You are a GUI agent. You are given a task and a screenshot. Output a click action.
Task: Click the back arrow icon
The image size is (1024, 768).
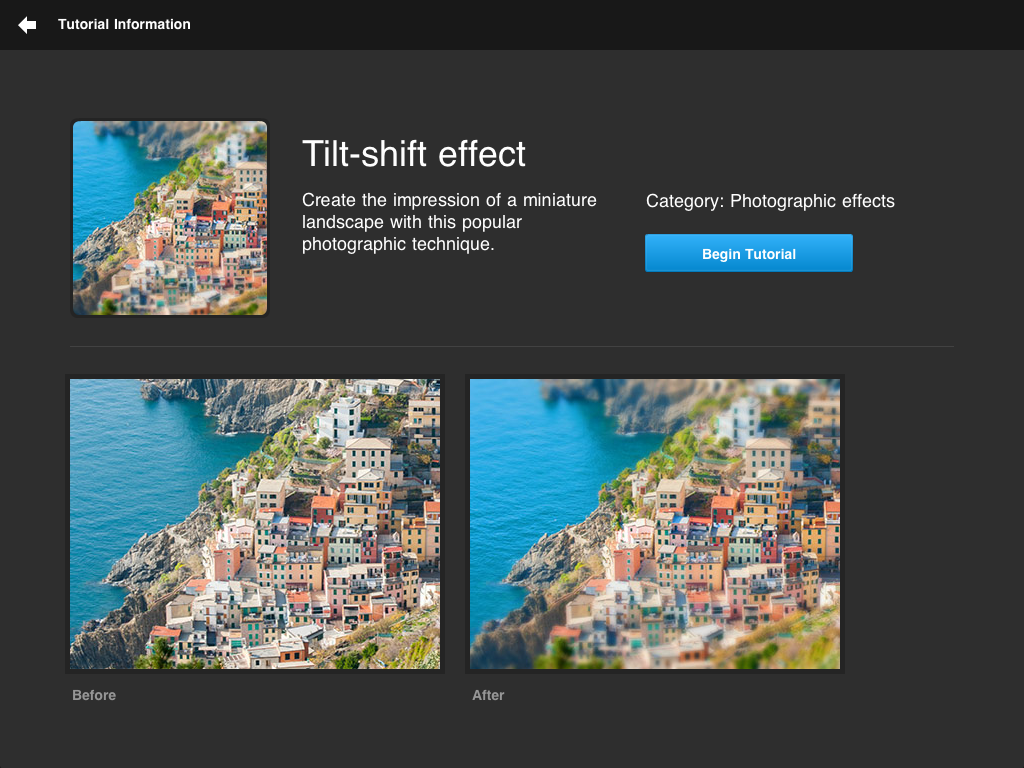pyautogui.click(x=27, y=25)
